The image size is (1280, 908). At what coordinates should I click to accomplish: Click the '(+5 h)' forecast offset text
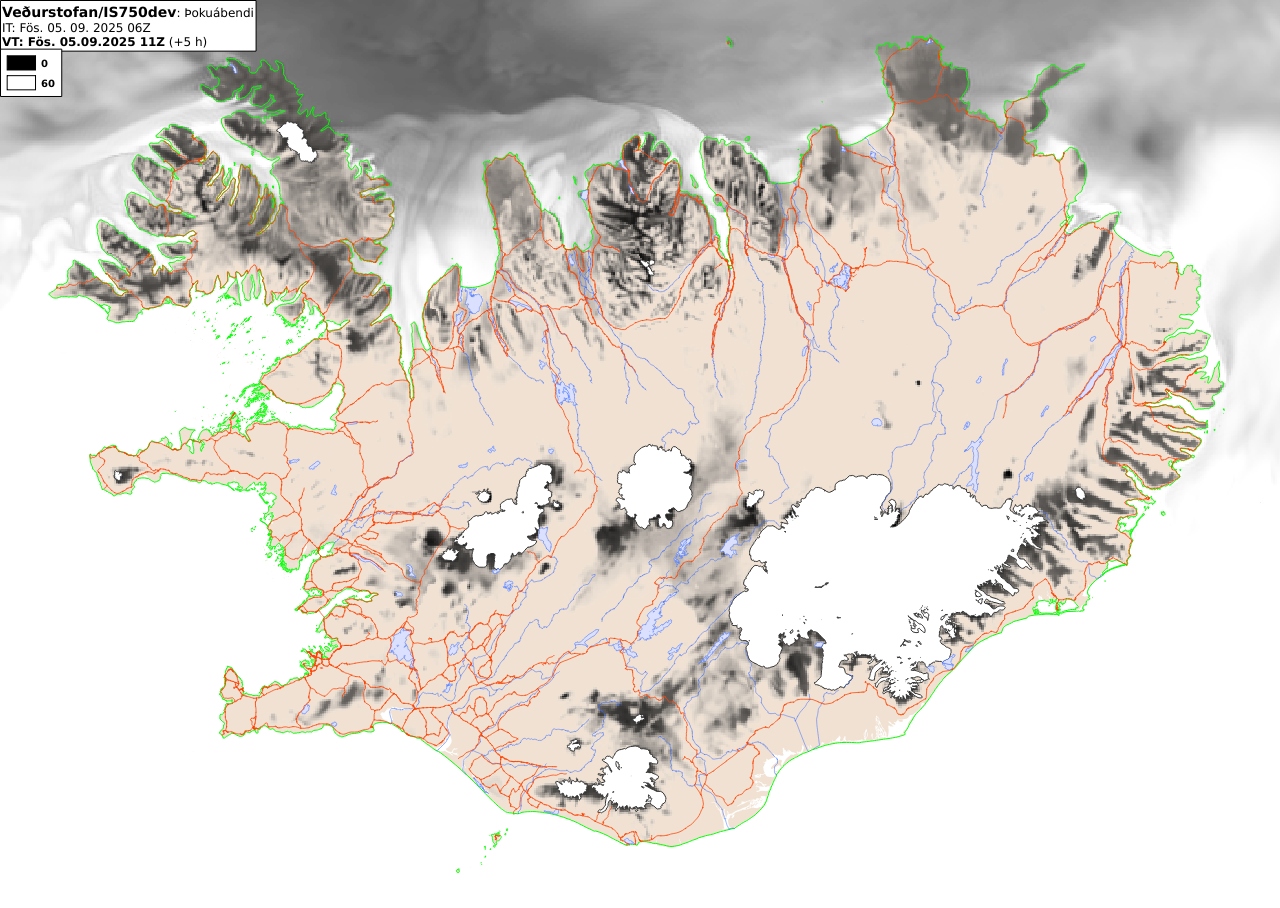(x=190, y=42)
